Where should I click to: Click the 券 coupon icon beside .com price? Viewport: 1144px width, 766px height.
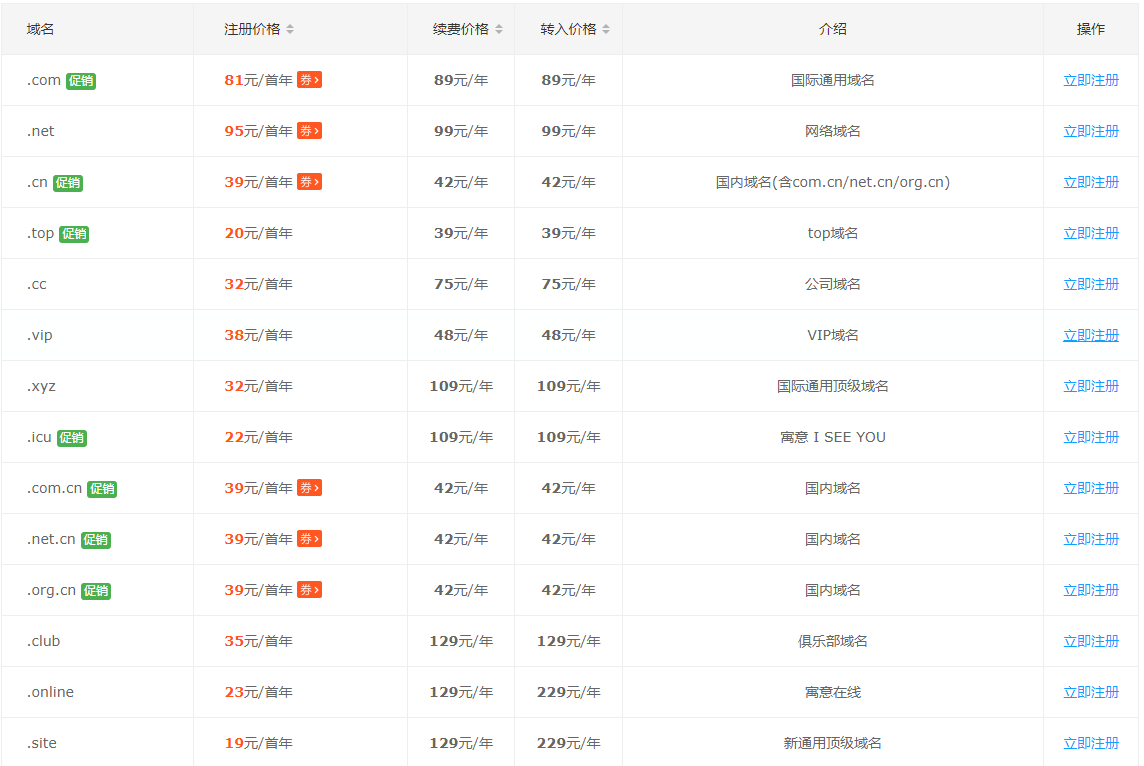[310, 79]
